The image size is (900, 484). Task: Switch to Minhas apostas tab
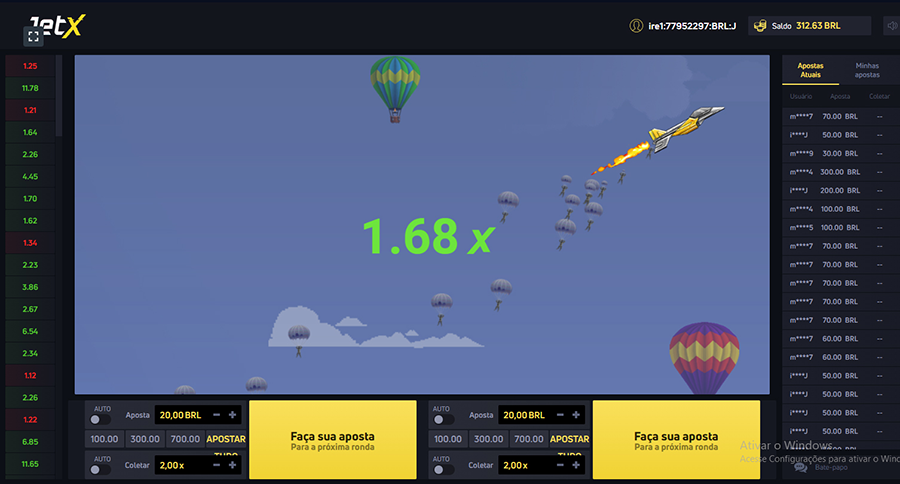pos(867,70)
